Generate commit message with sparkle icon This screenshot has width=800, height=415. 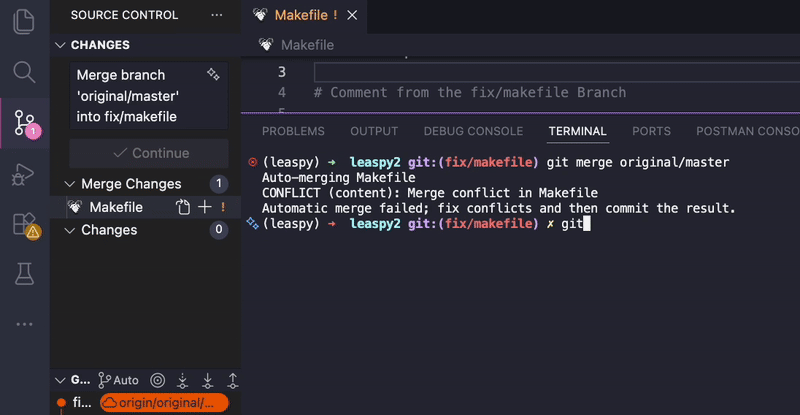click(x=212, y=75)
